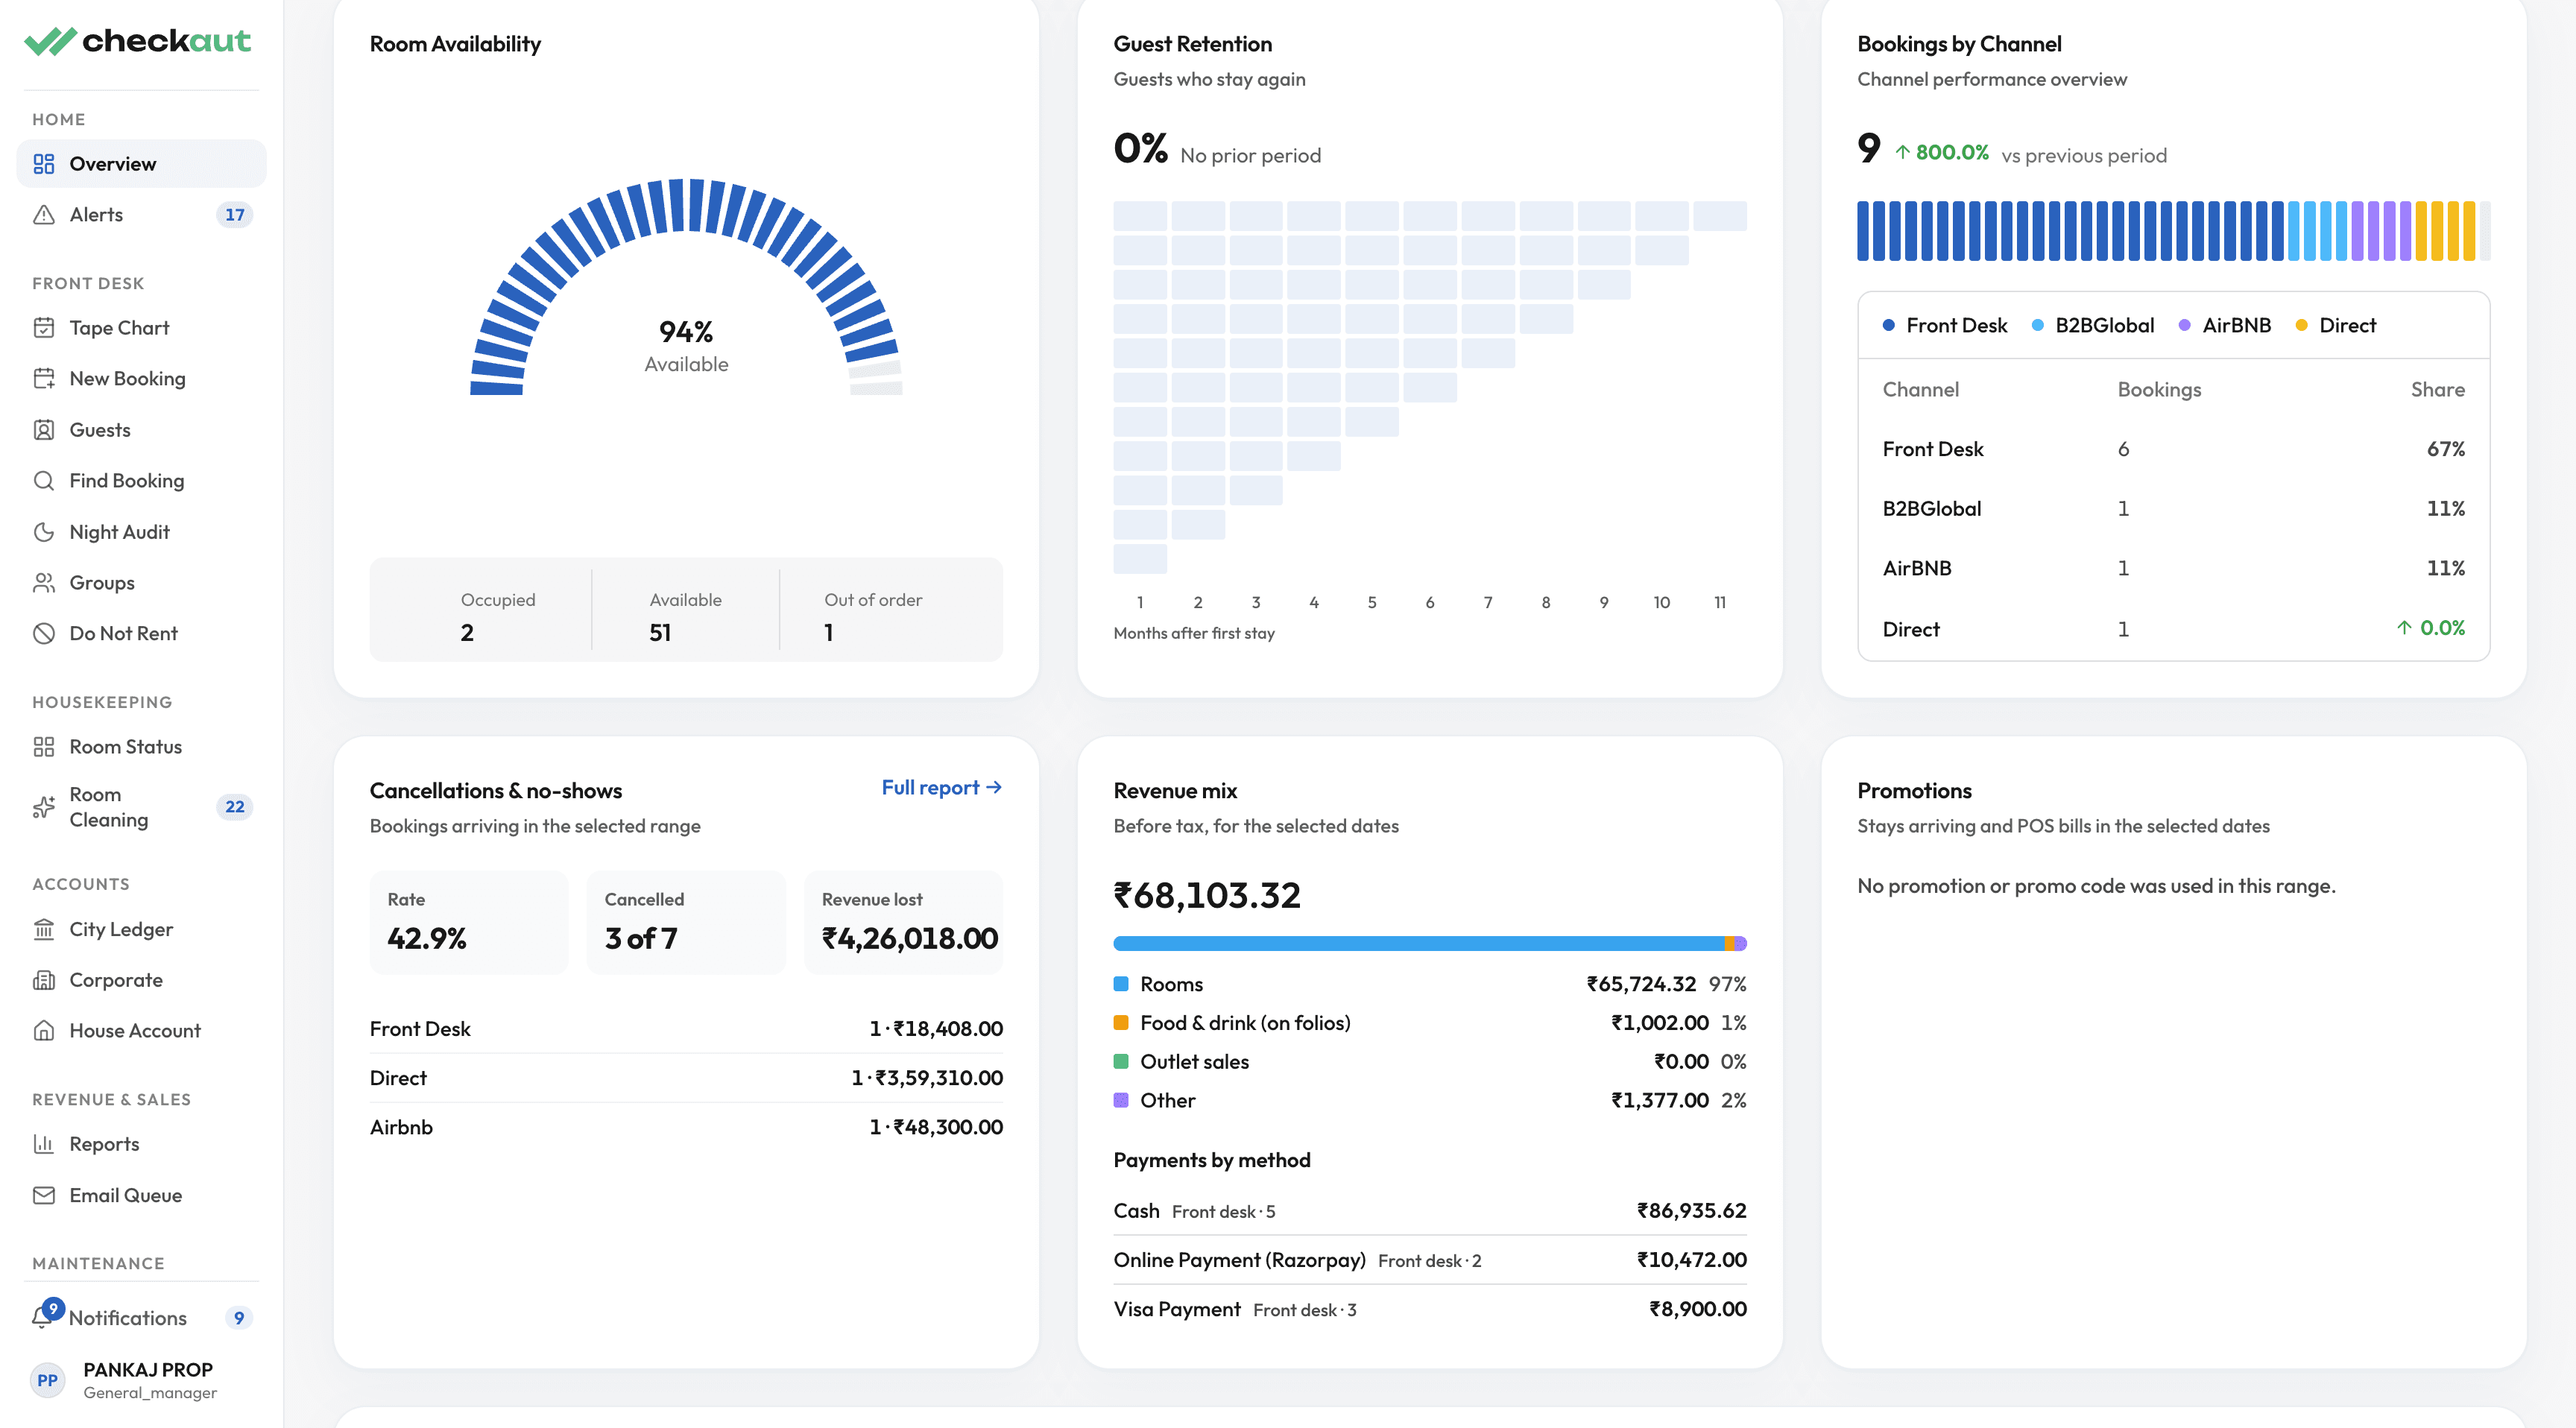This screenshot has height=1428, width=2576.
Task: Click the Revenue mix progress bar
Action: point(1430,944)
